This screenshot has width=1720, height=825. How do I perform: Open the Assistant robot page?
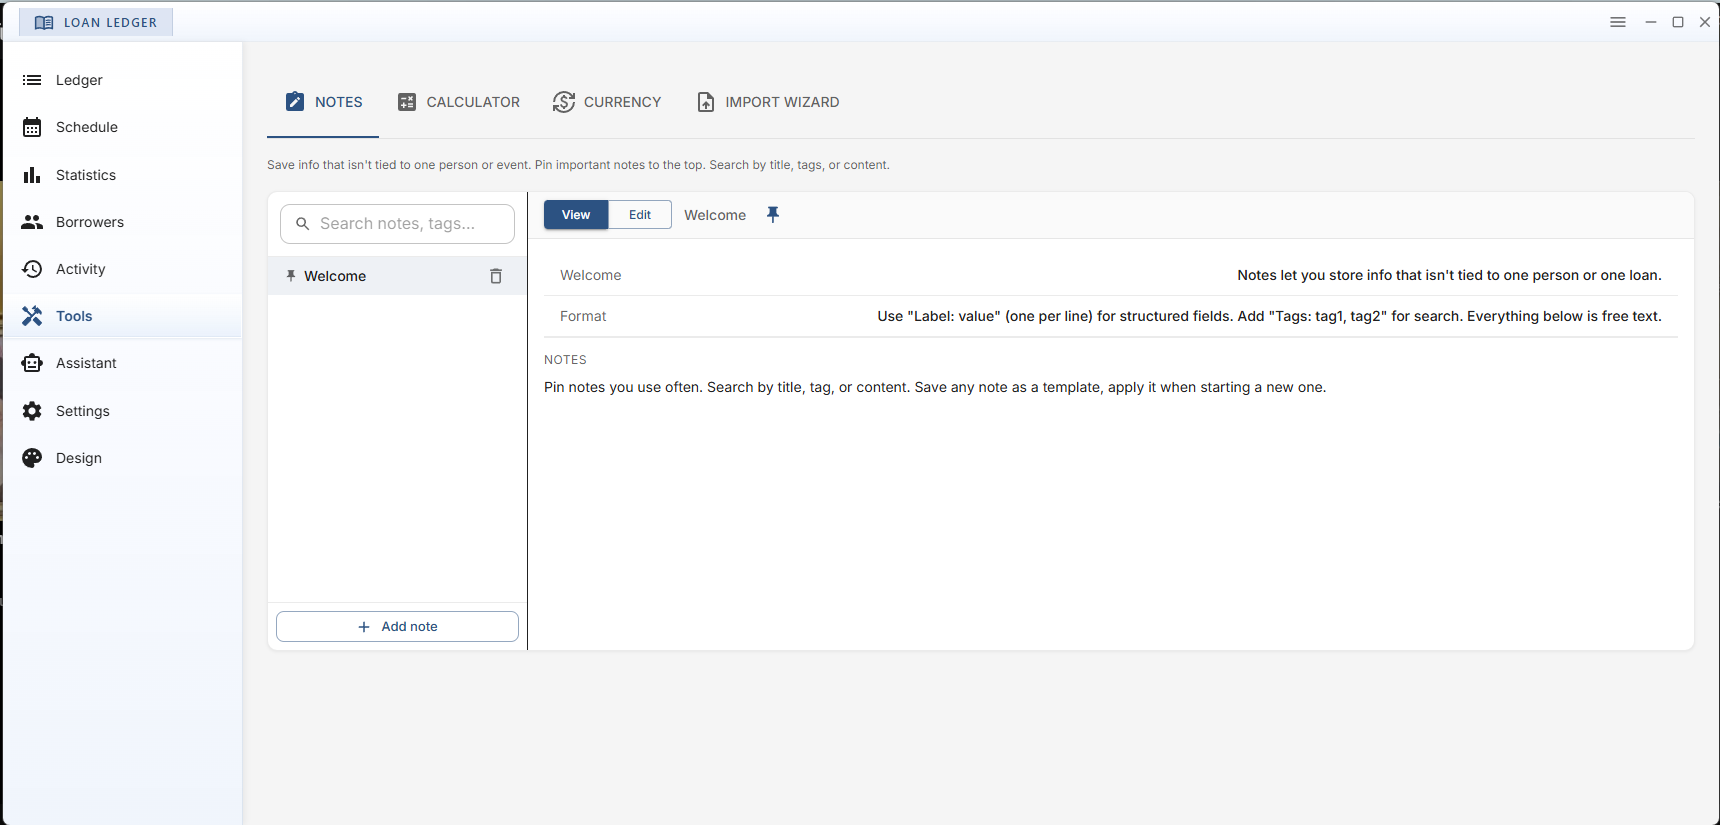(x=86, y=363)
